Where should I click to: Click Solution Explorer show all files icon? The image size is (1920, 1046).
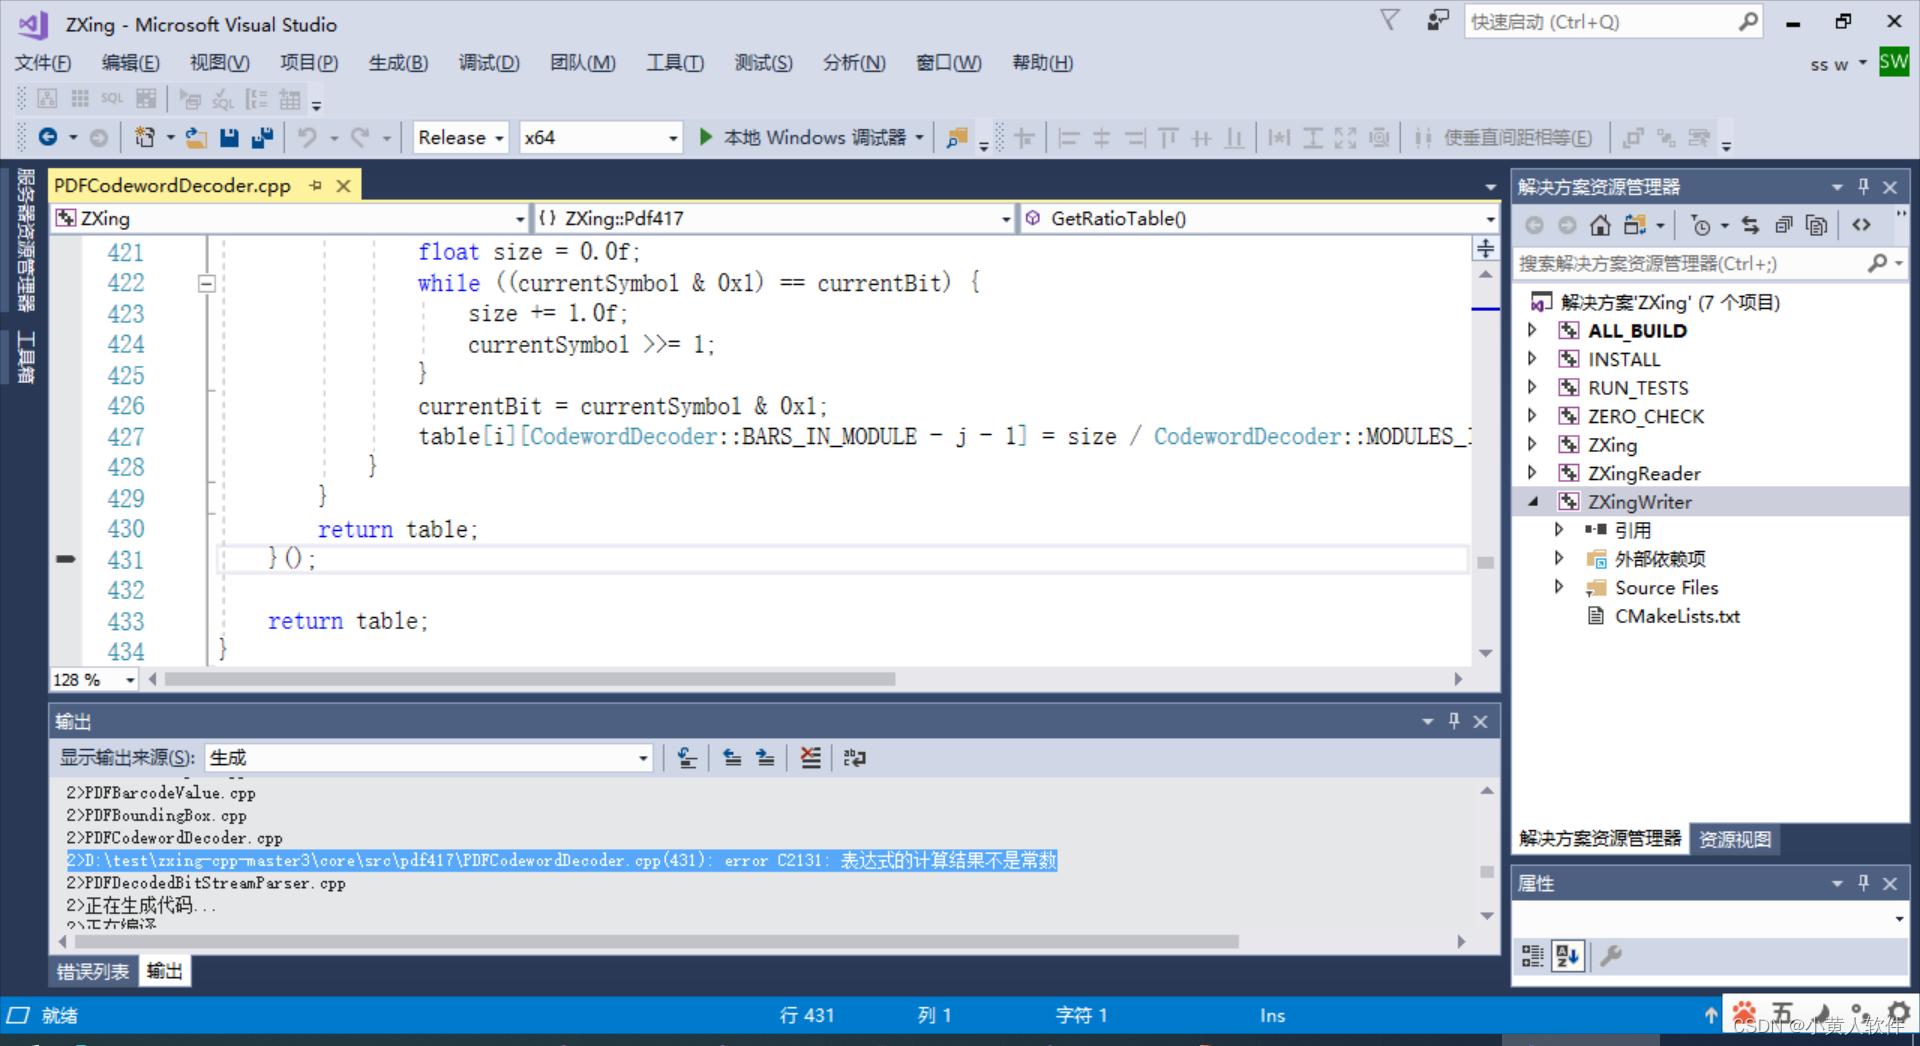click(1816, 225)
